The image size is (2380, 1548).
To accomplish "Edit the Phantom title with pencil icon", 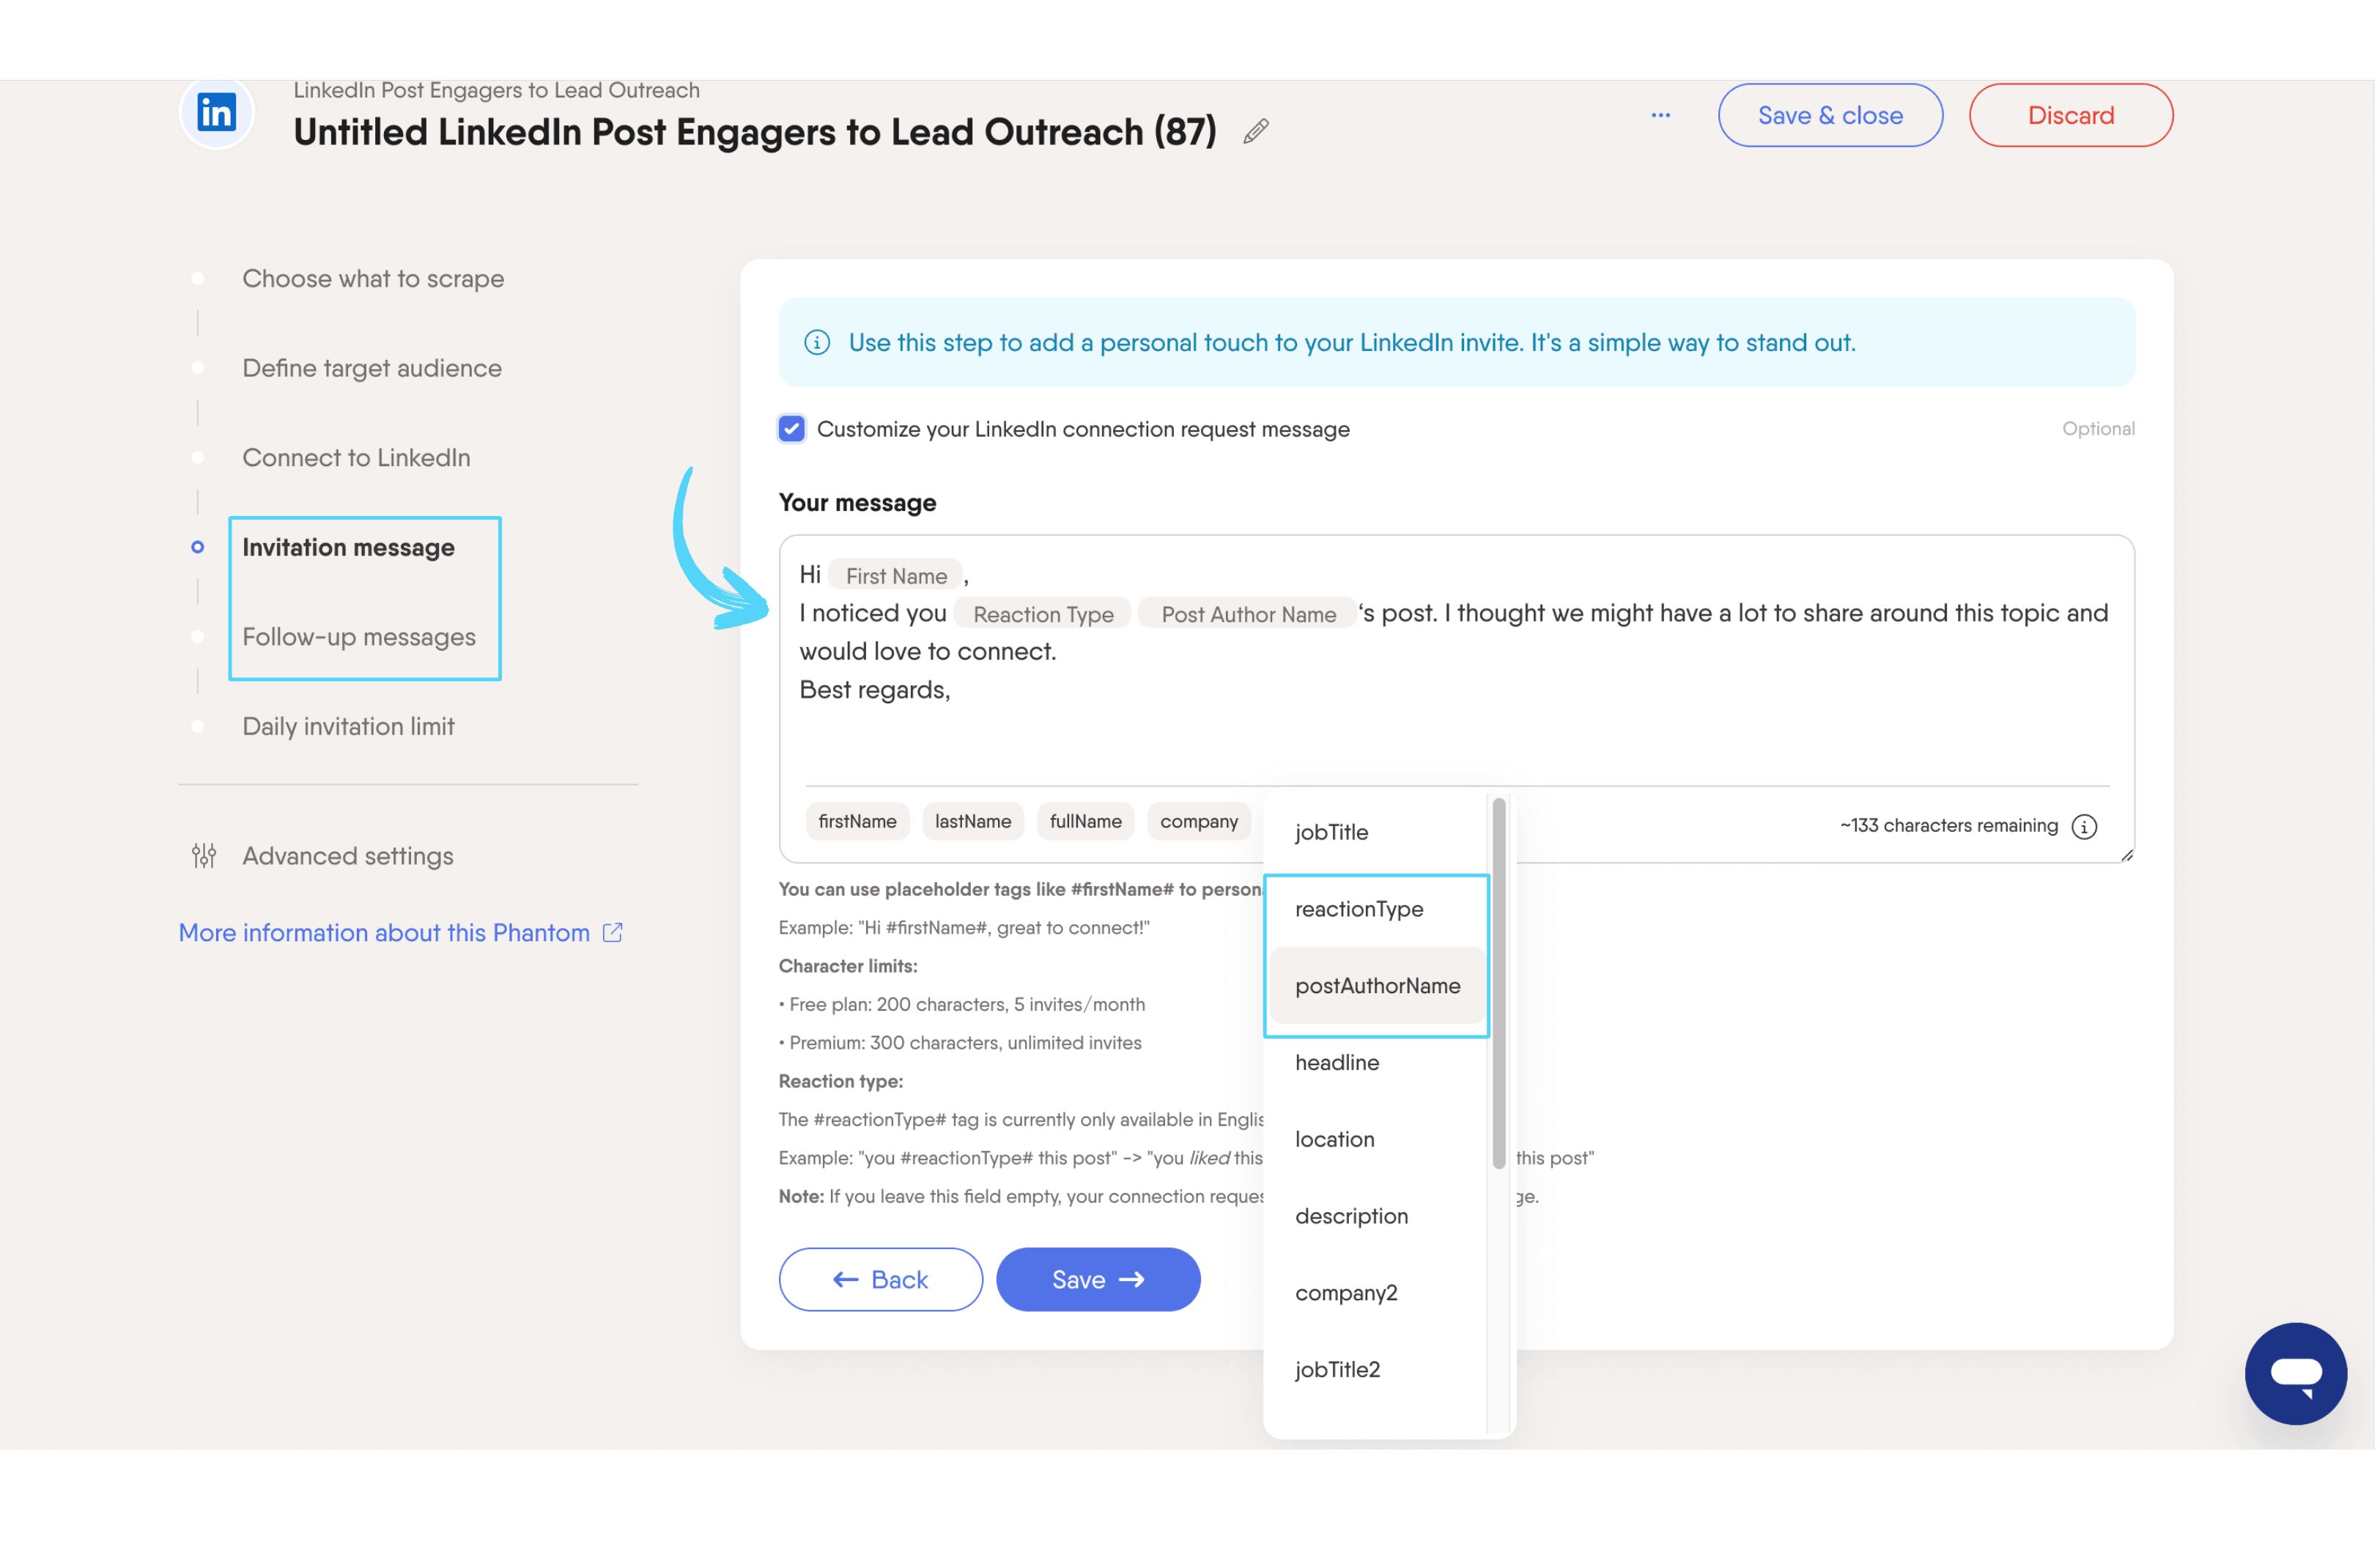I will [x=1257, y=131].
